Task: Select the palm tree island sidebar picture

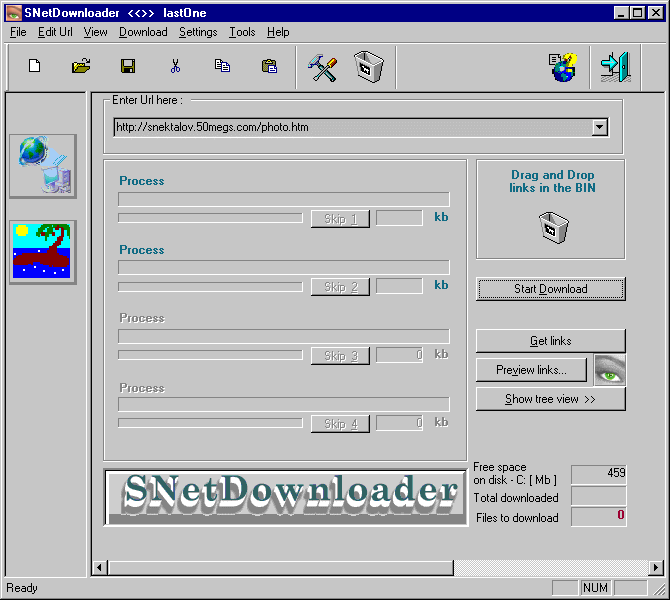Action: tap(42, 251)
